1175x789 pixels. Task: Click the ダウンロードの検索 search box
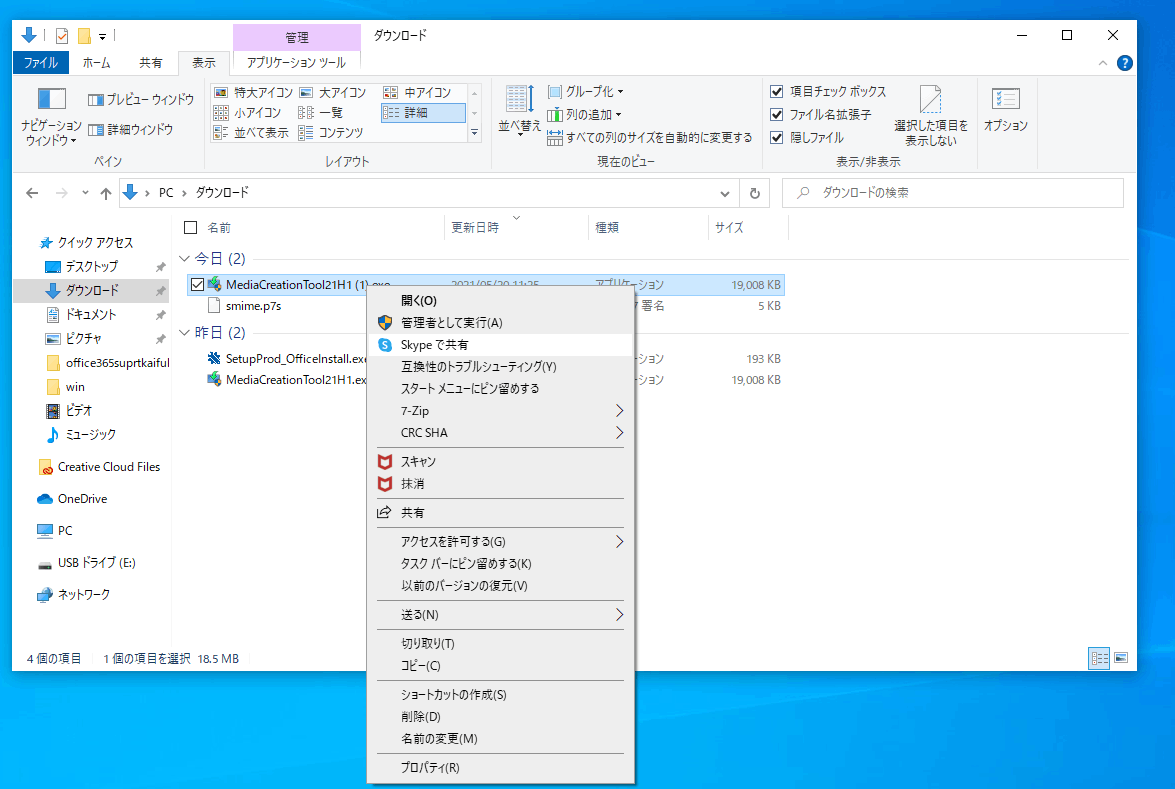(x=952, y=193)
